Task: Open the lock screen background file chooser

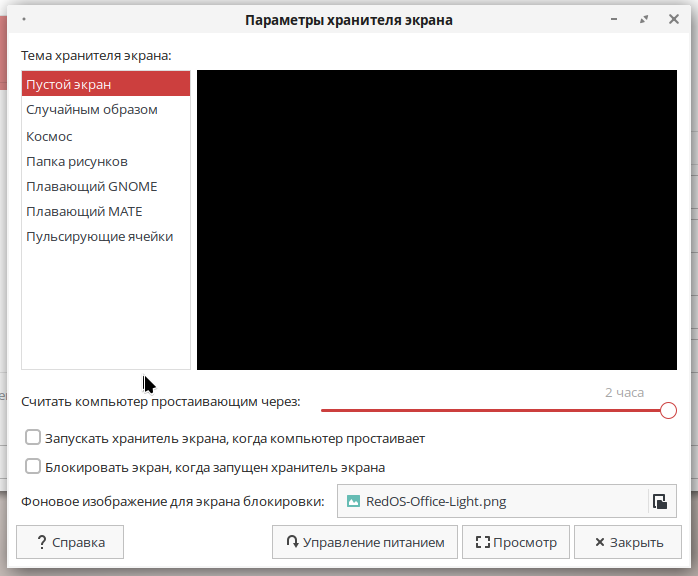Action: click(495, 501)
